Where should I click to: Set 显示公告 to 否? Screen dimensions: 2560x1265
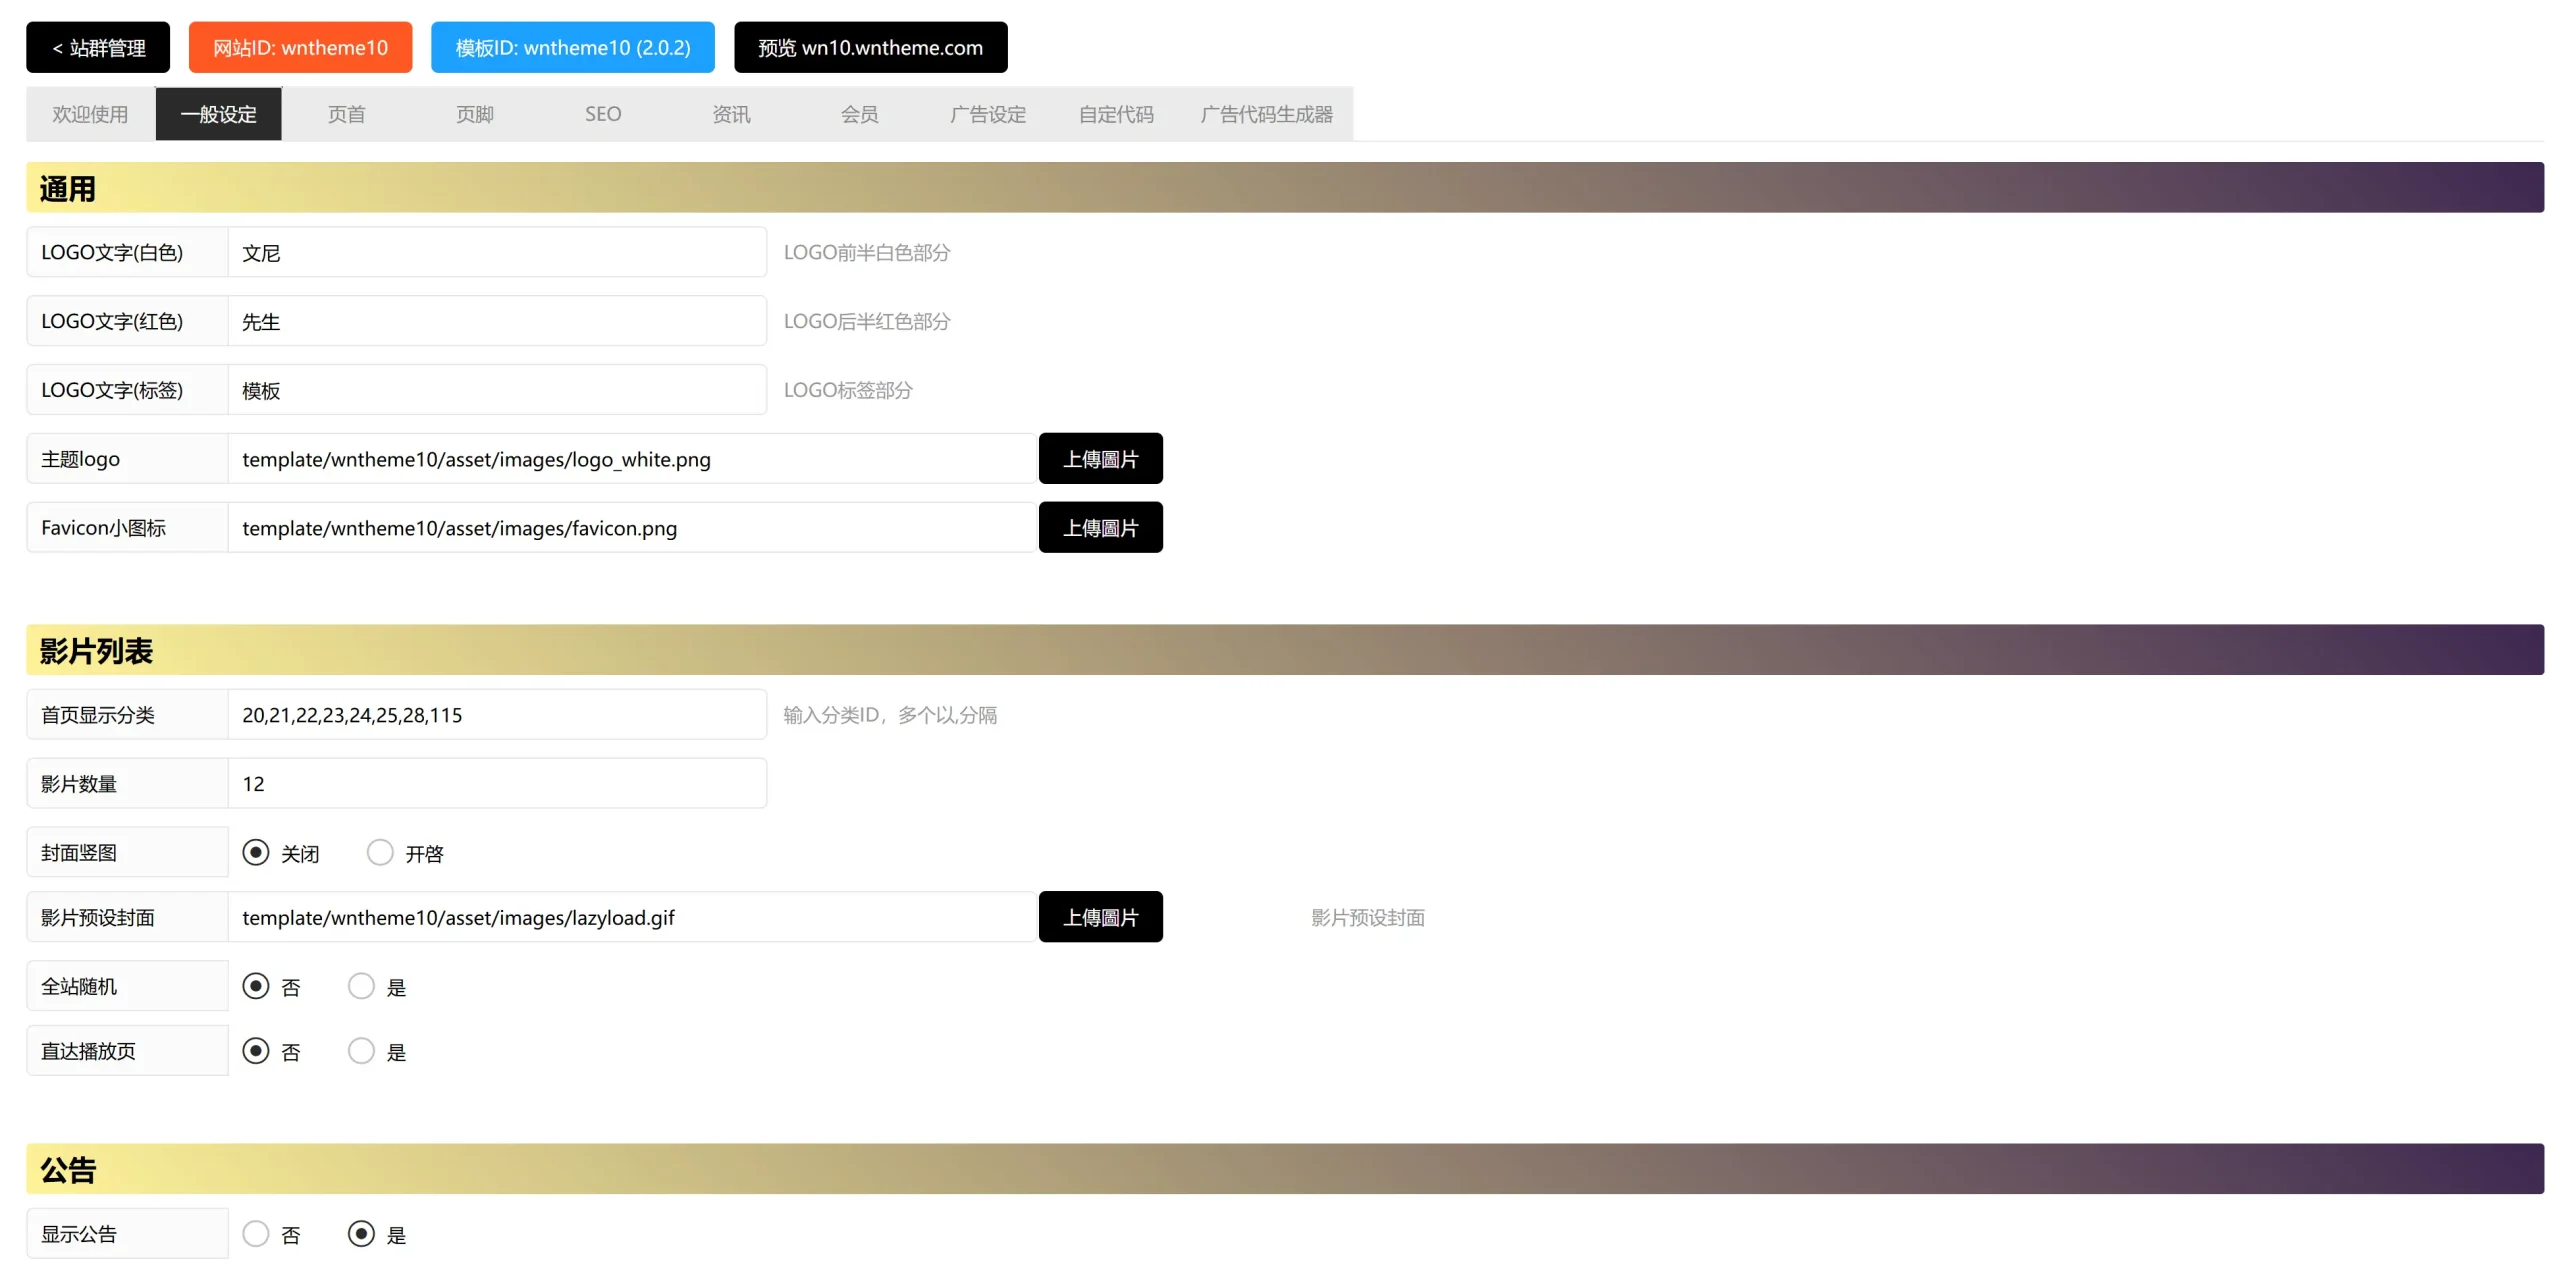256,1234
